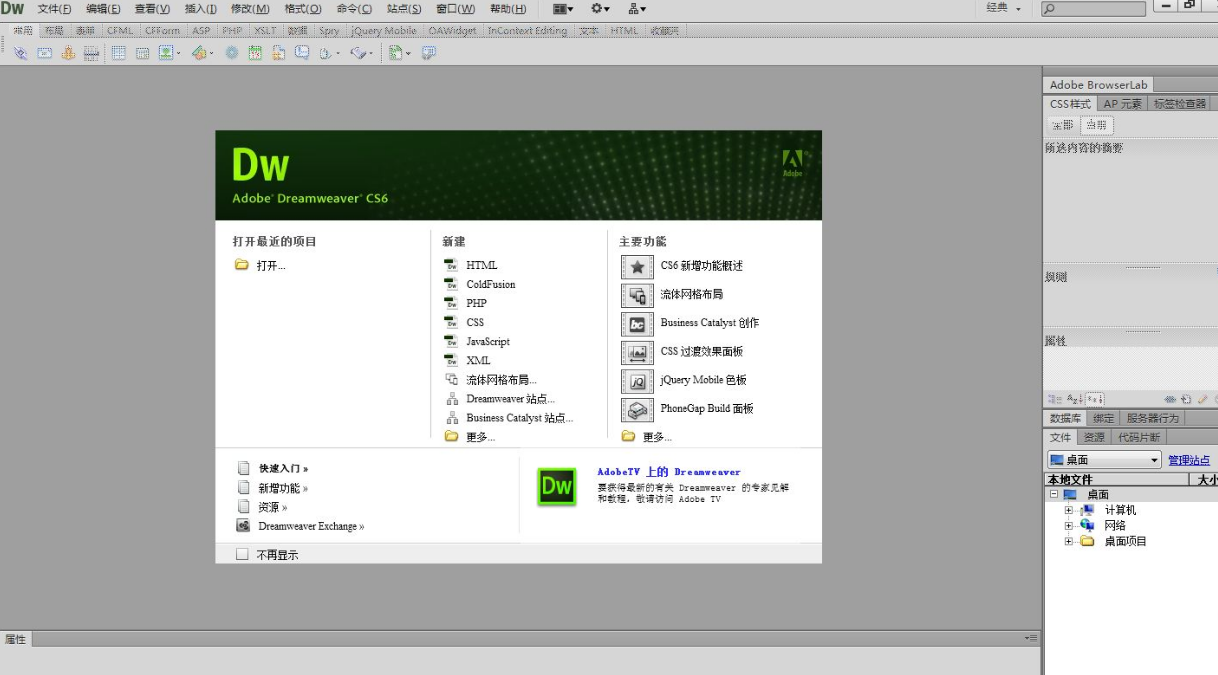Image resolution: width=1218 pixels, height=675 pixels.
Task: Click the 管理站点 link
Action: click(1189, 460)
